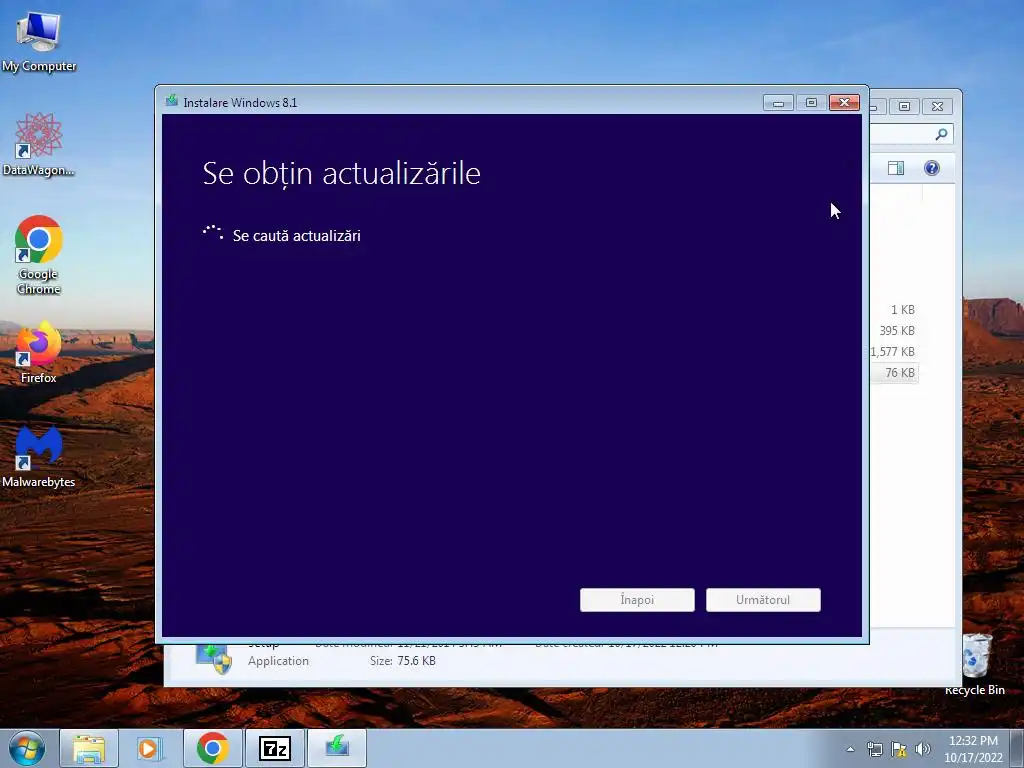Screen dimensions: 1024x768
Task: Open Windows Explorer from the taskbar
Action: [89, 748]
